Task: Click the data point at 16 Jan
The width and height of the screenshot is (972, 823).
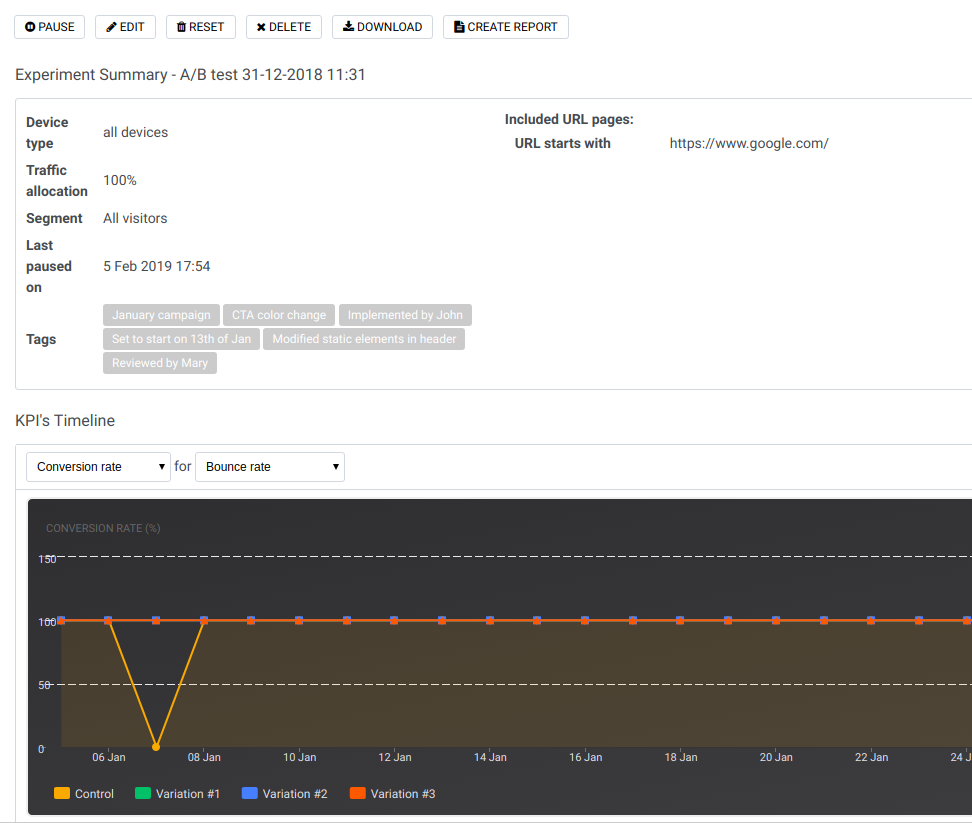Action: click(585, 620)
